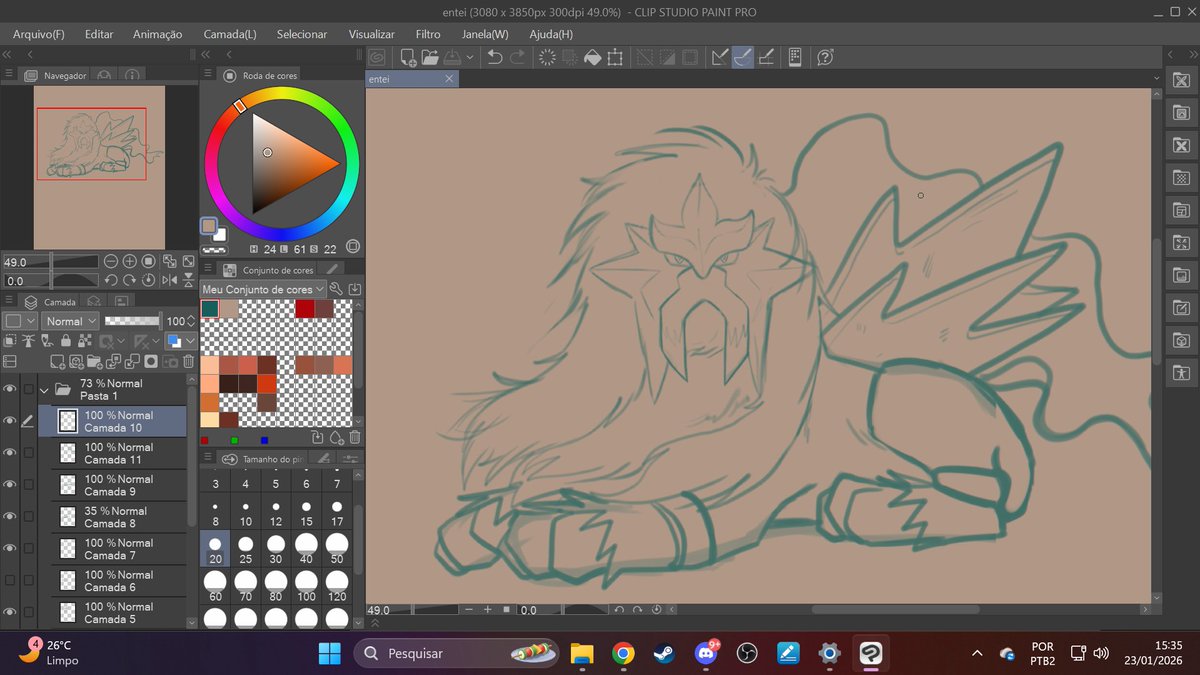1200x675 pixels.
Task: Expand save options arrow in command bar
Action: [x=470, y=57]
